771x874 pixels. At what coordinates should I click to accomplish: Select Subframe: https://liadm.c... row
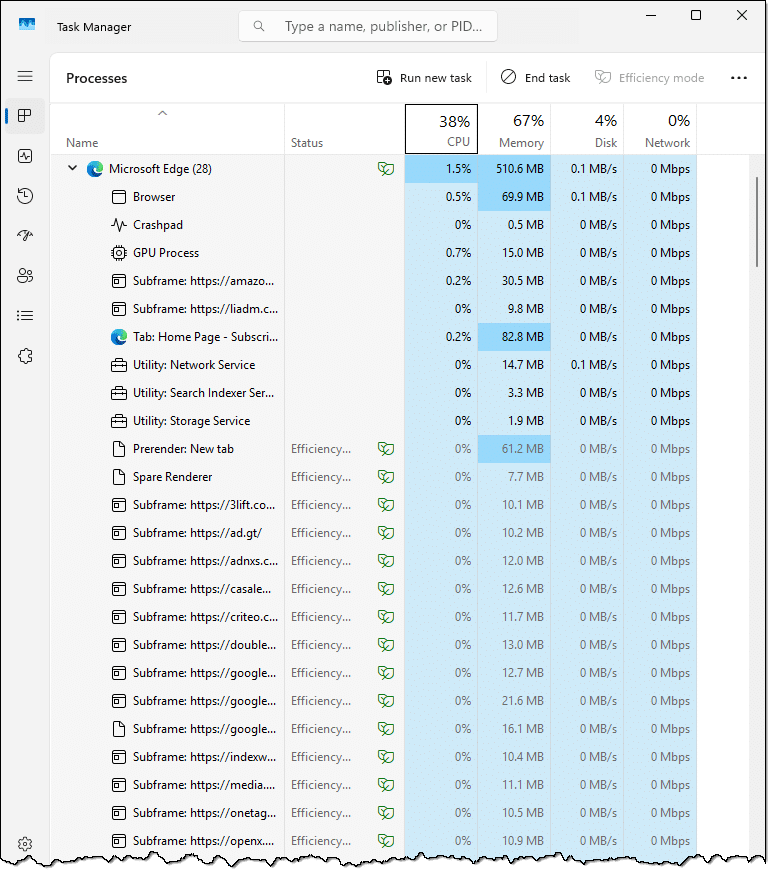[374, 309]
